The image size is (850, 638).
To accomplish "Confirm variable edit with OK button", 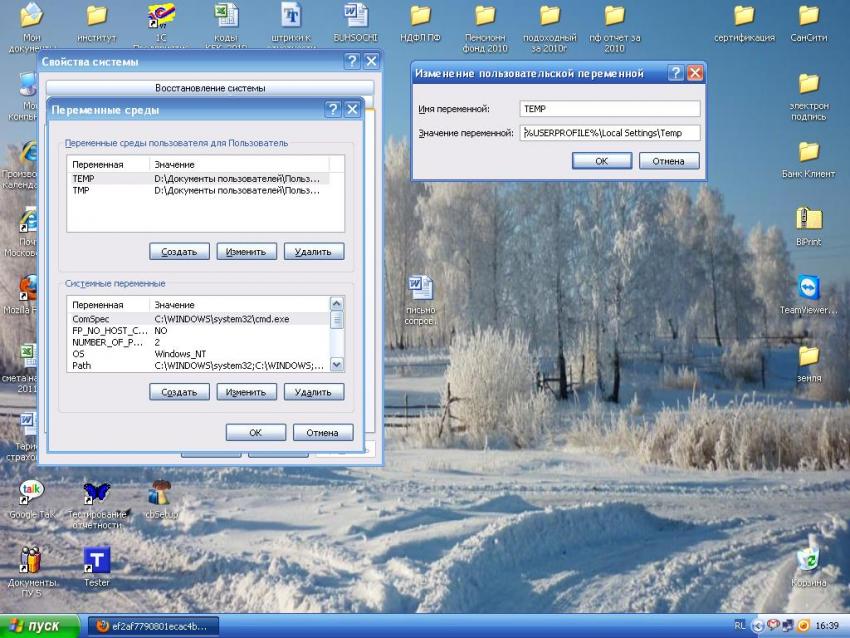I will point(601,161).
